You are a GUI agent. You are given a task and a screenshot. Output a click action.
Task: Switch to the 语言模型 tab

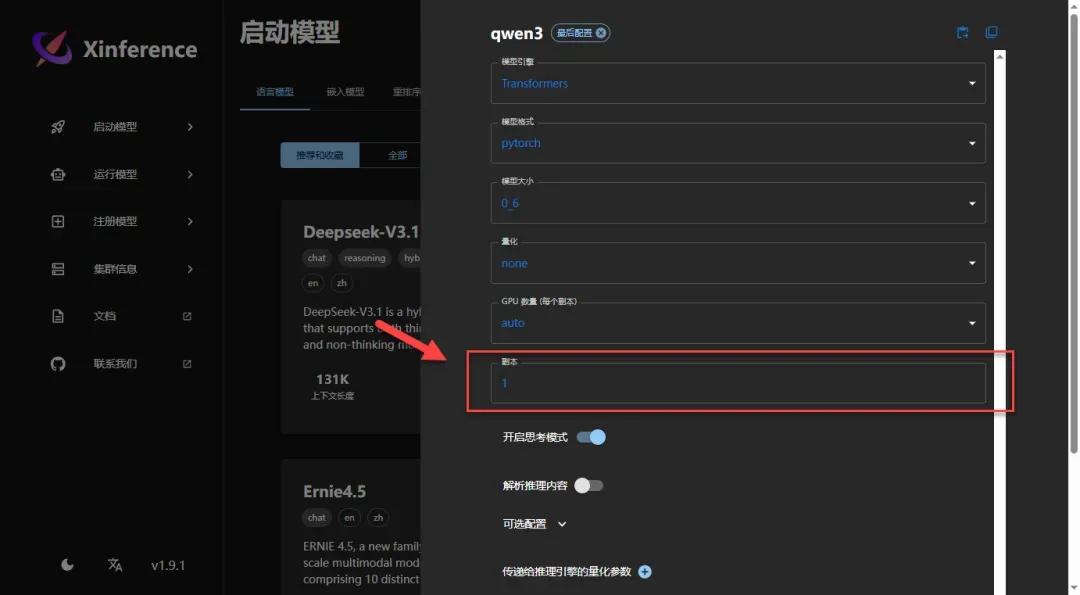click(275, 92)
